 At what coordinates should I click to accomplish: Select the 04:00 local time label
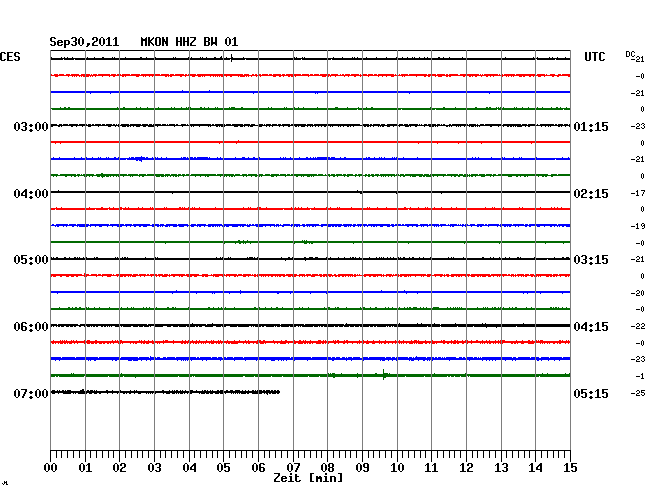(31, 194)
